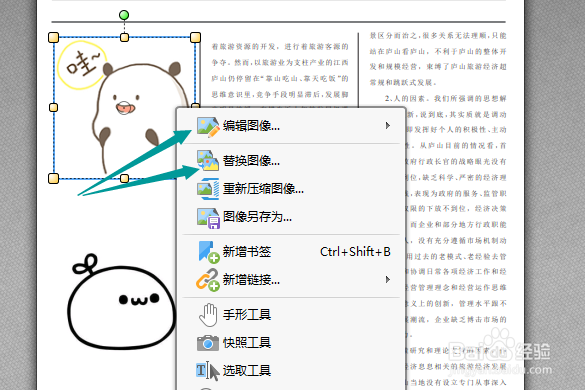
Task: Click the top-middle handle of selected image
Action: (124, 37)
